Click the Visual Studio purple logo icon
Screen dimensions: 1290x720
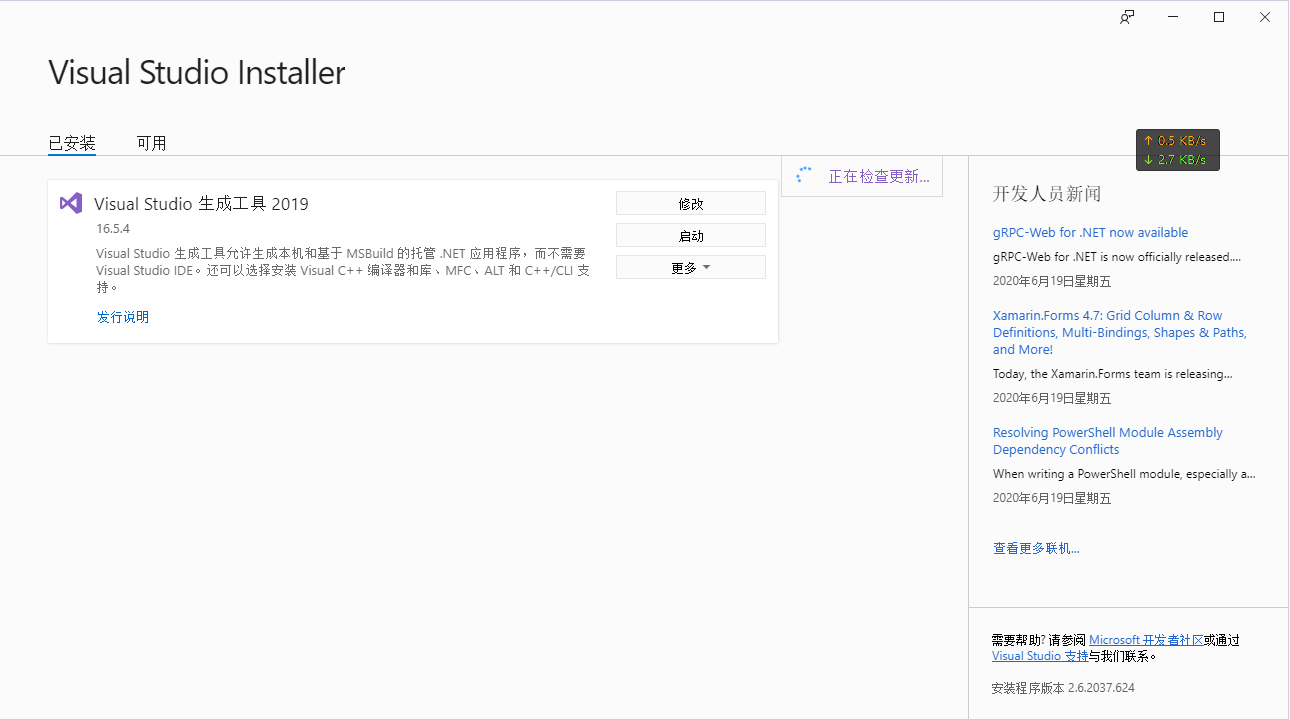coord(70,203)
